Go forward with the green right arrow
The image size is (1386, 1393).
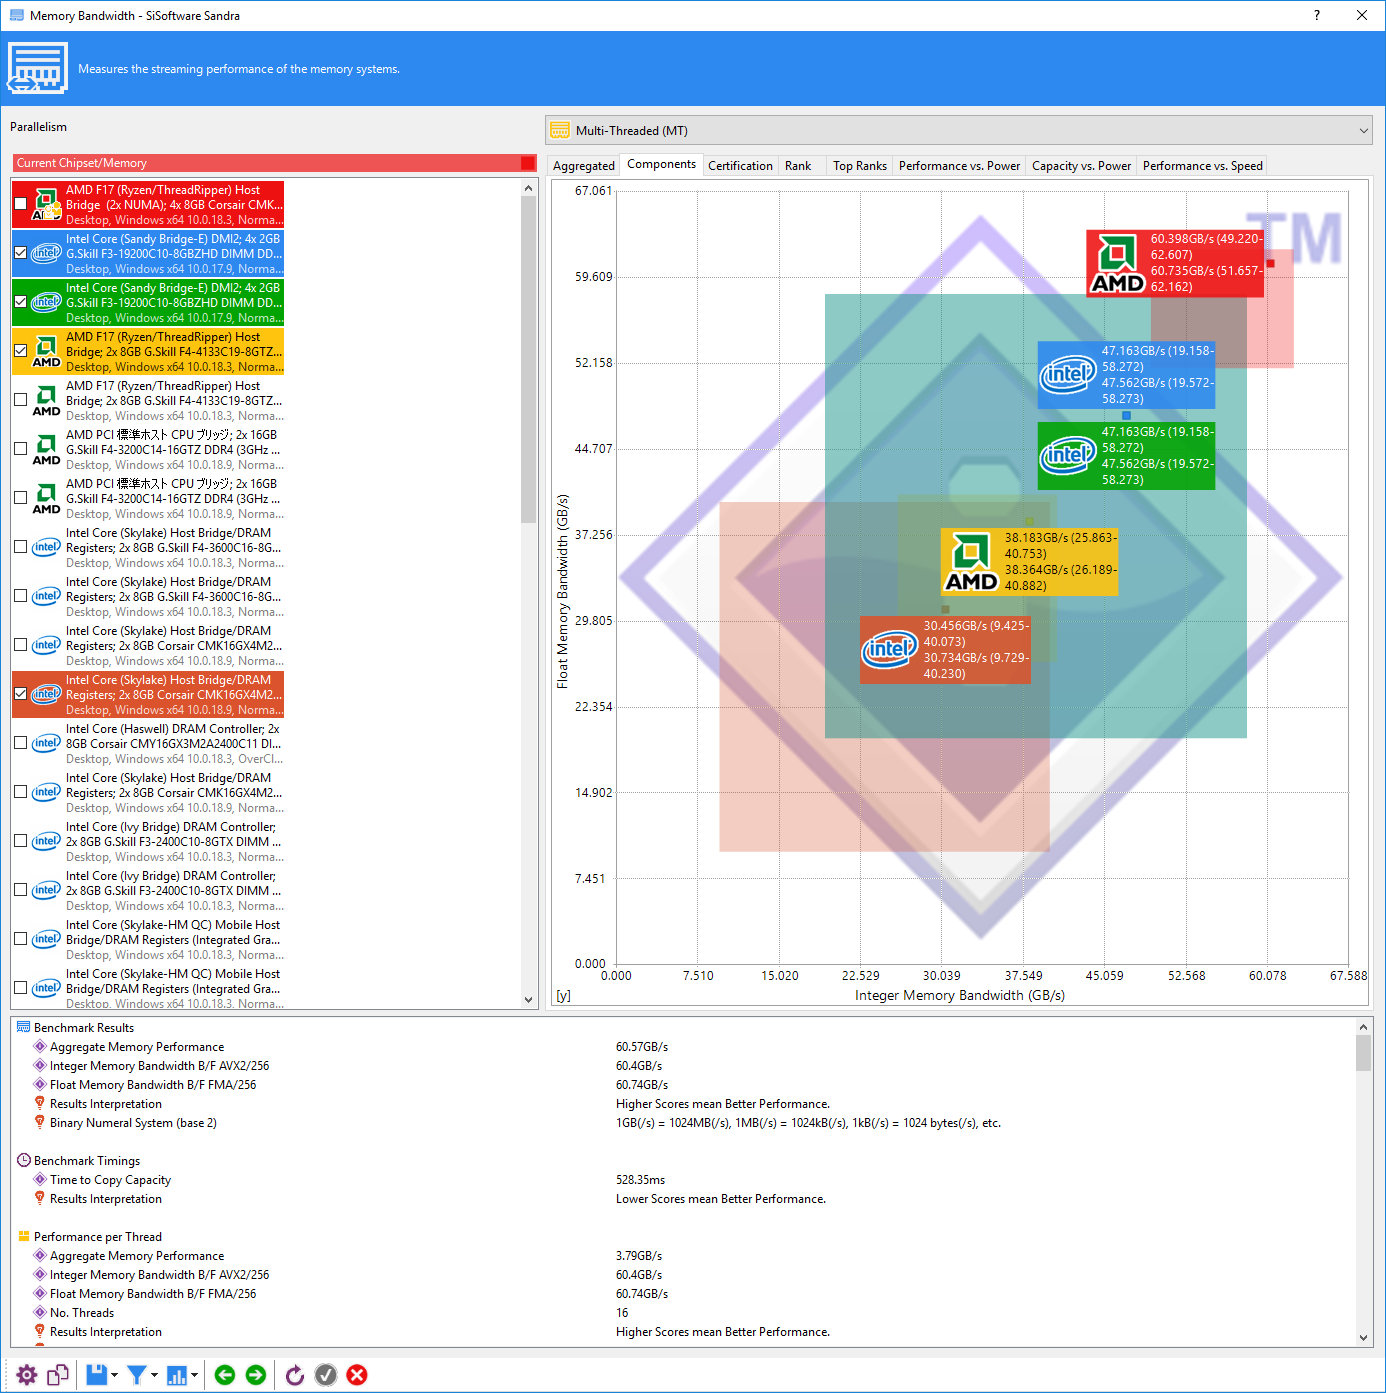coord(256,1375)
